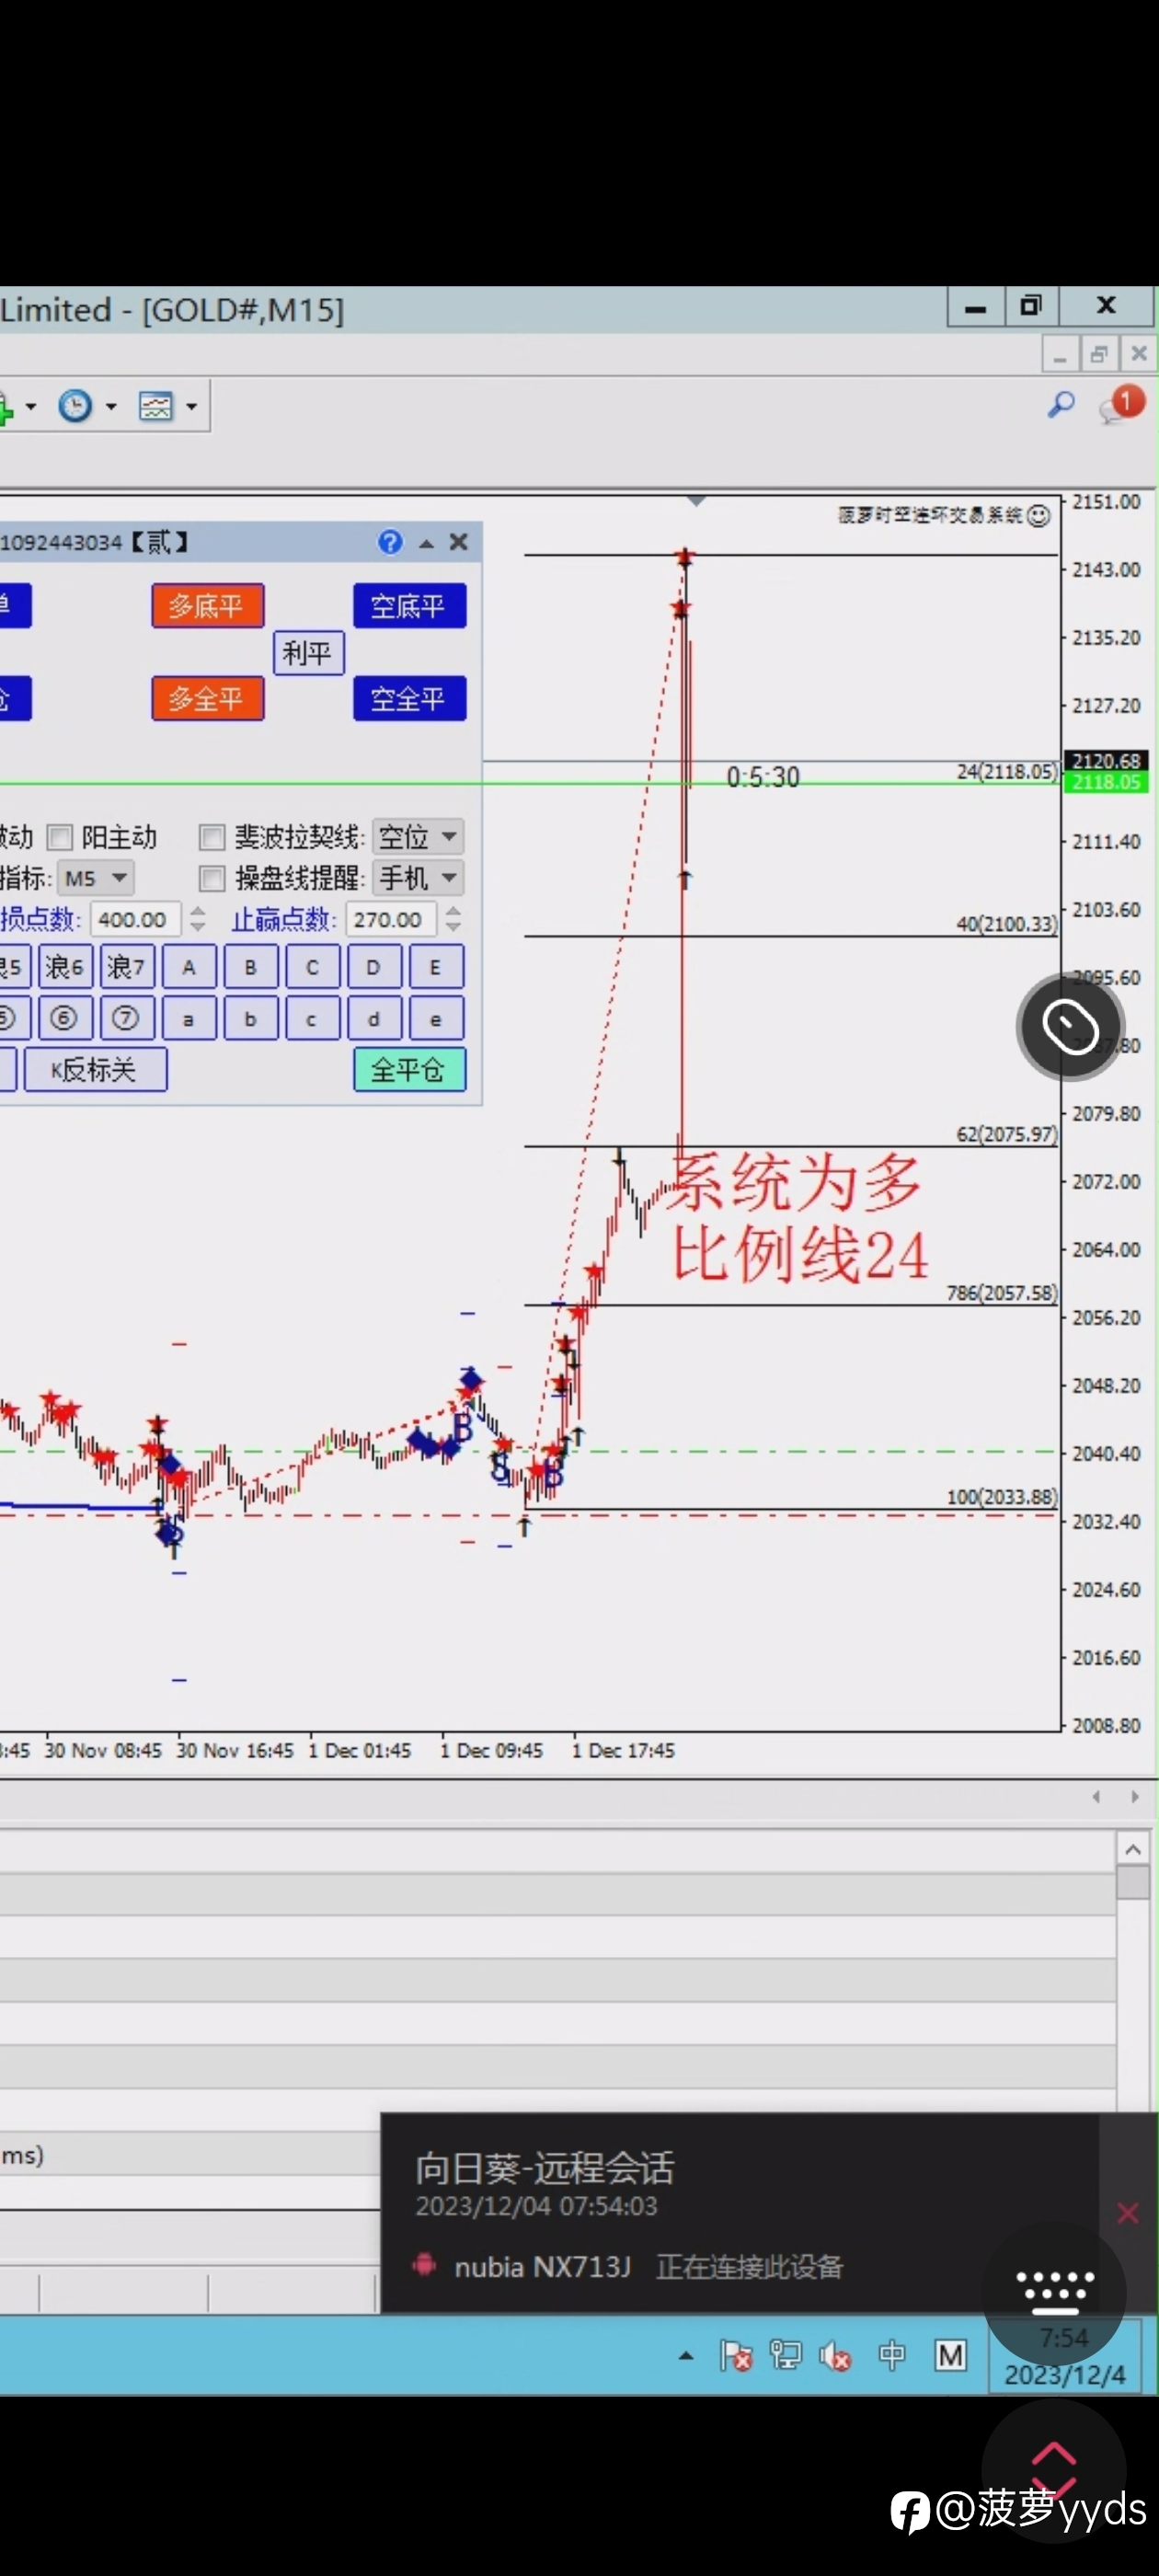Click the 浪7 wave button
This screenshot has height=2576, width=1159.
pos(127,967)
